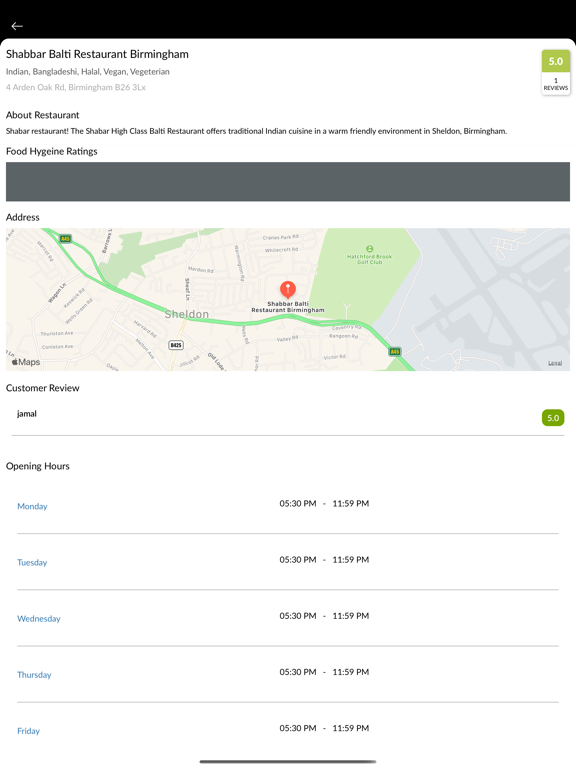Tap the restaurant address 4 Arden Oak Rd
The image size is (576, 768).
pyautogui.click(x=76, y=87)
